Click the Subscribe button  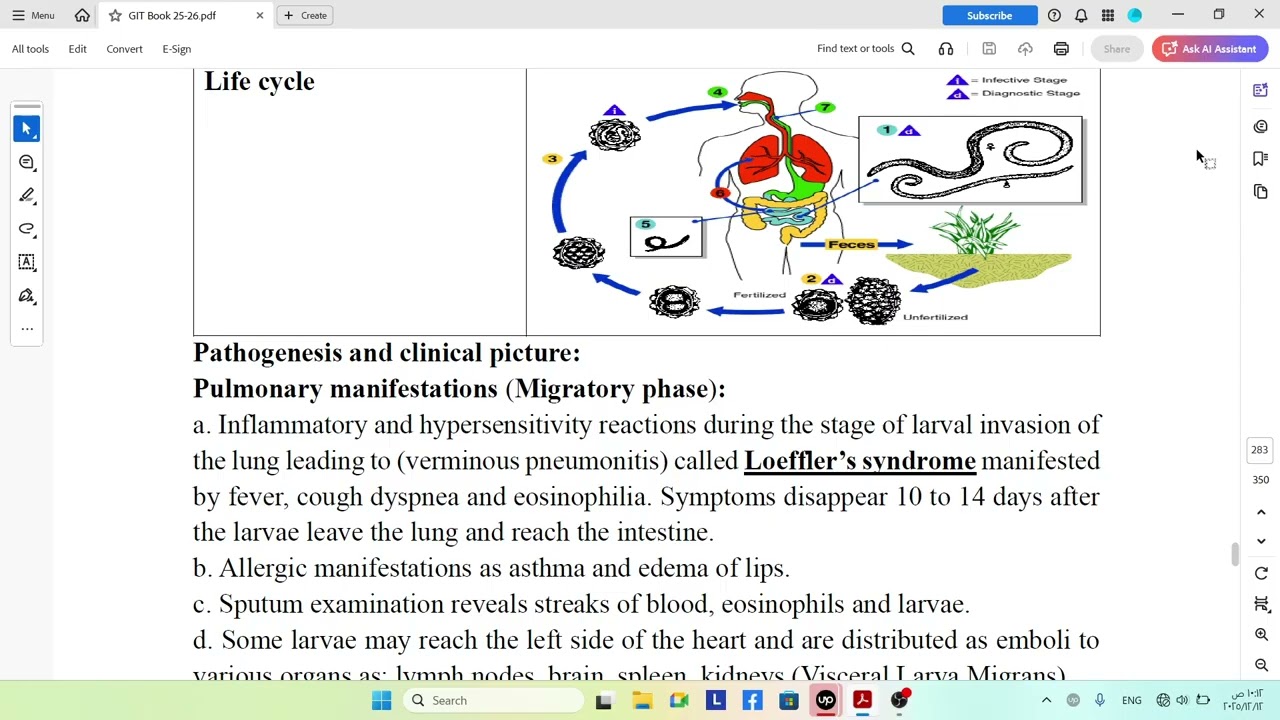tap(989, 15)
